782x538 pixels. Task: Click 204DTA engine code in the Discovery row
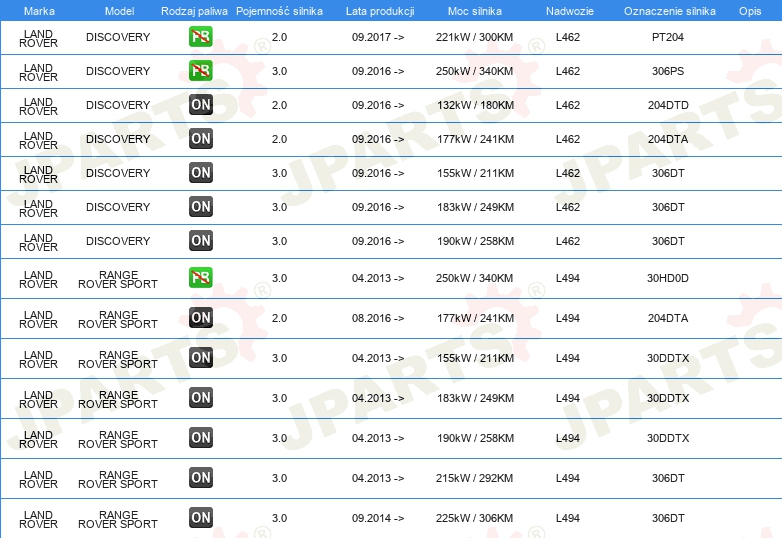pos(668,139)
